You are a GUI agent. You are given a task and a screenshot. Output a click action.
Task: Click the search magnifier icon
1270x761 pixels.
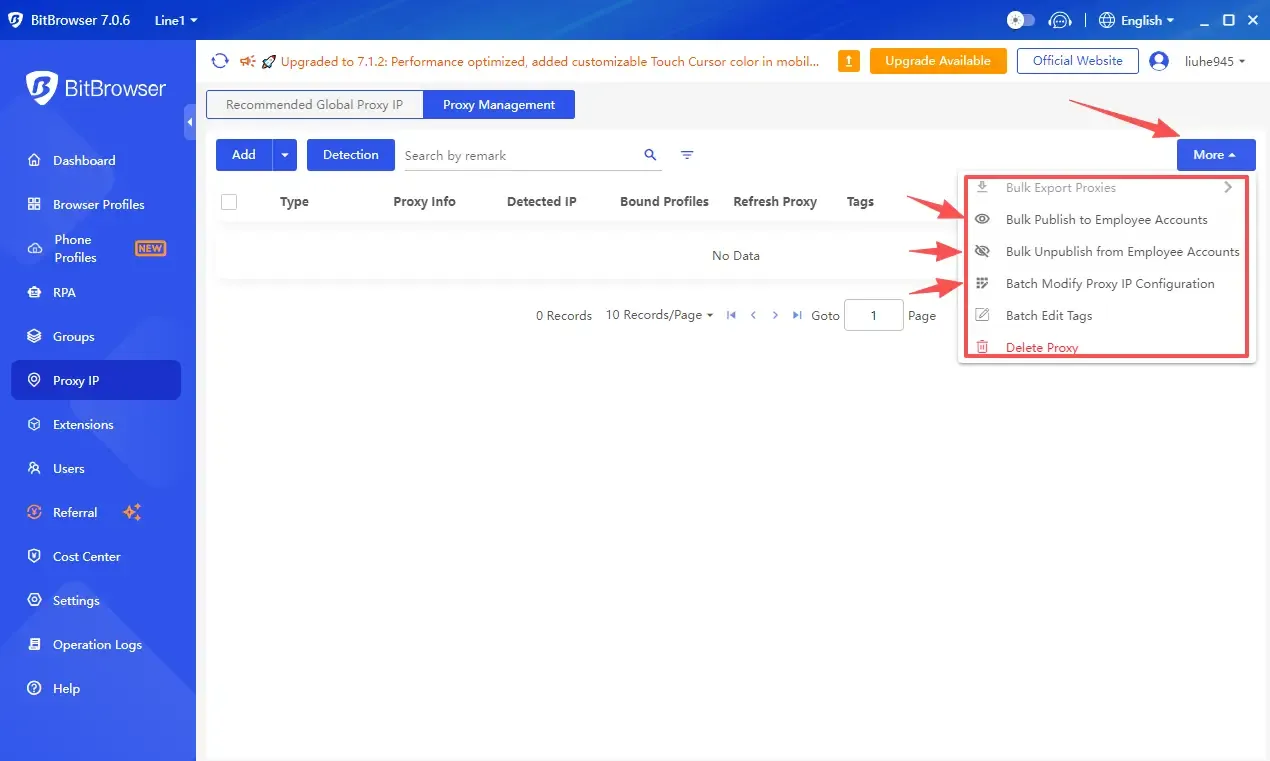[650, 155]
